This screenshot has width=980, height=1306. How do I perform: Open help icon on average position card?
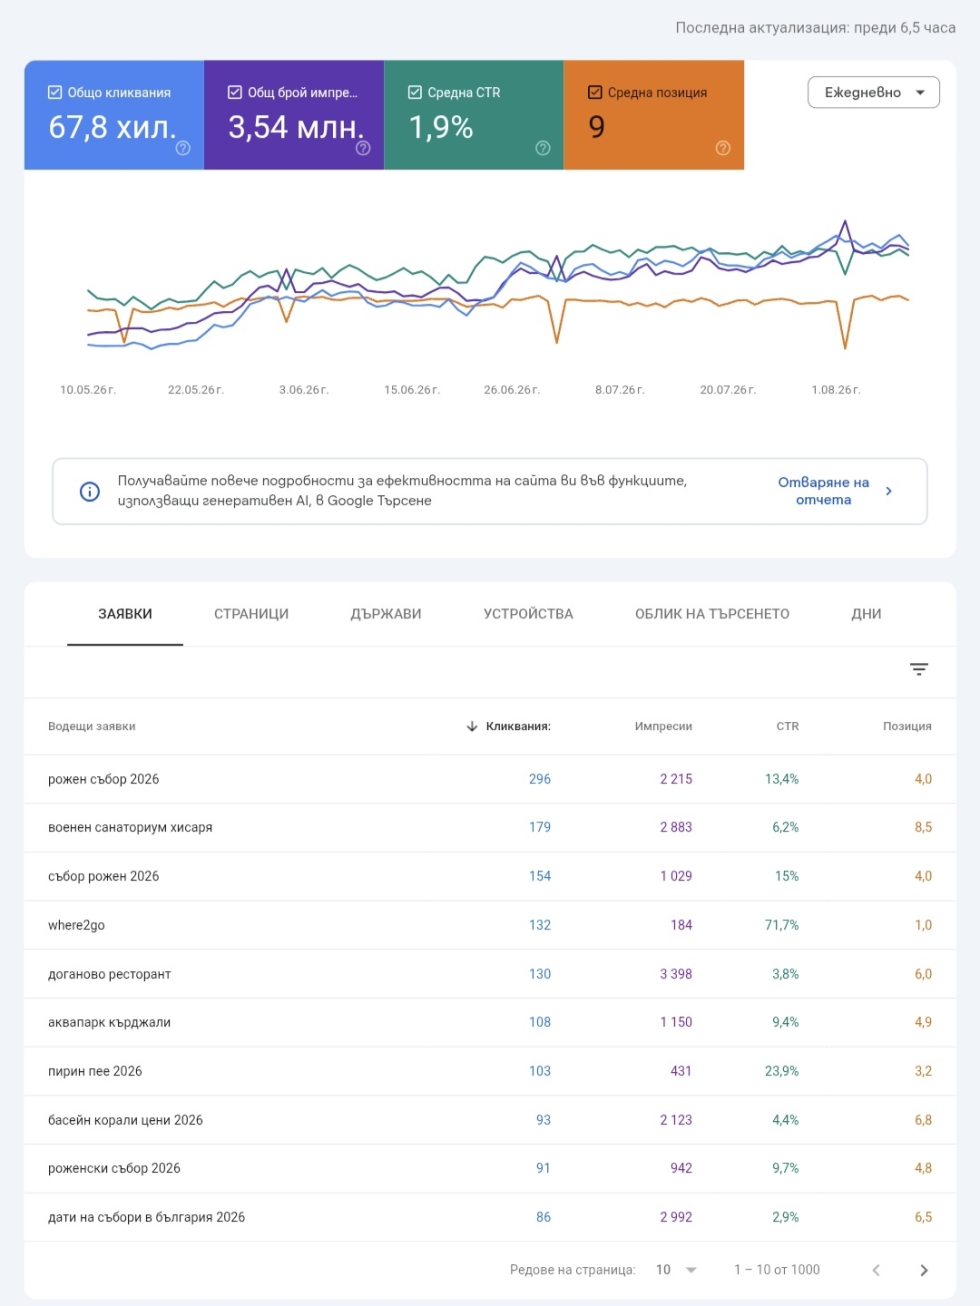723,148
